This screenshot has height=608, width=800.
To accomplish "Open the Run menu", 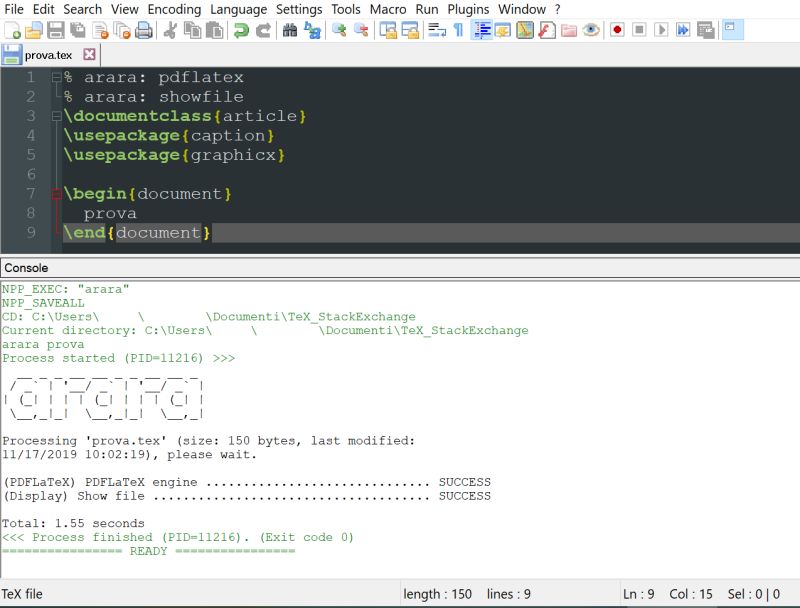I will click(x=427, y=9).
